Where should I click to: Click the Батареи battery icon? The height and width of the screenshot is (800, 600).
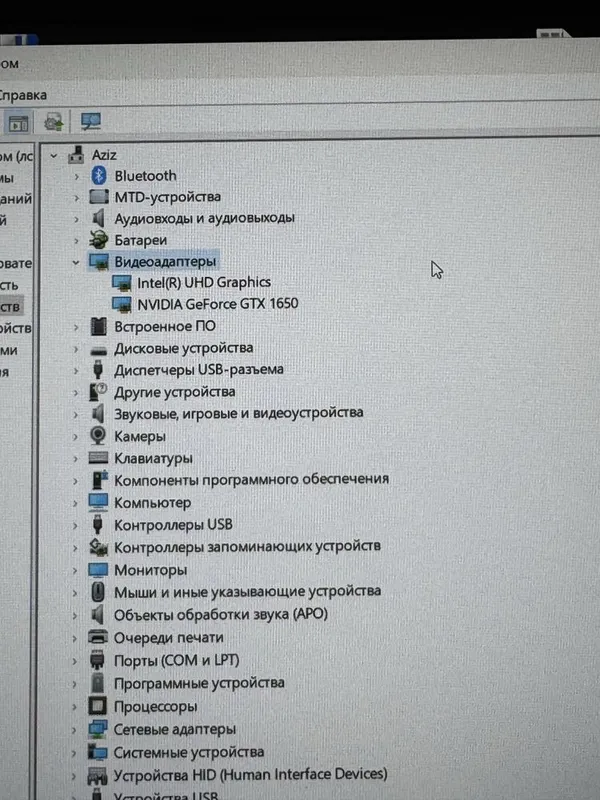pos(98,240)
